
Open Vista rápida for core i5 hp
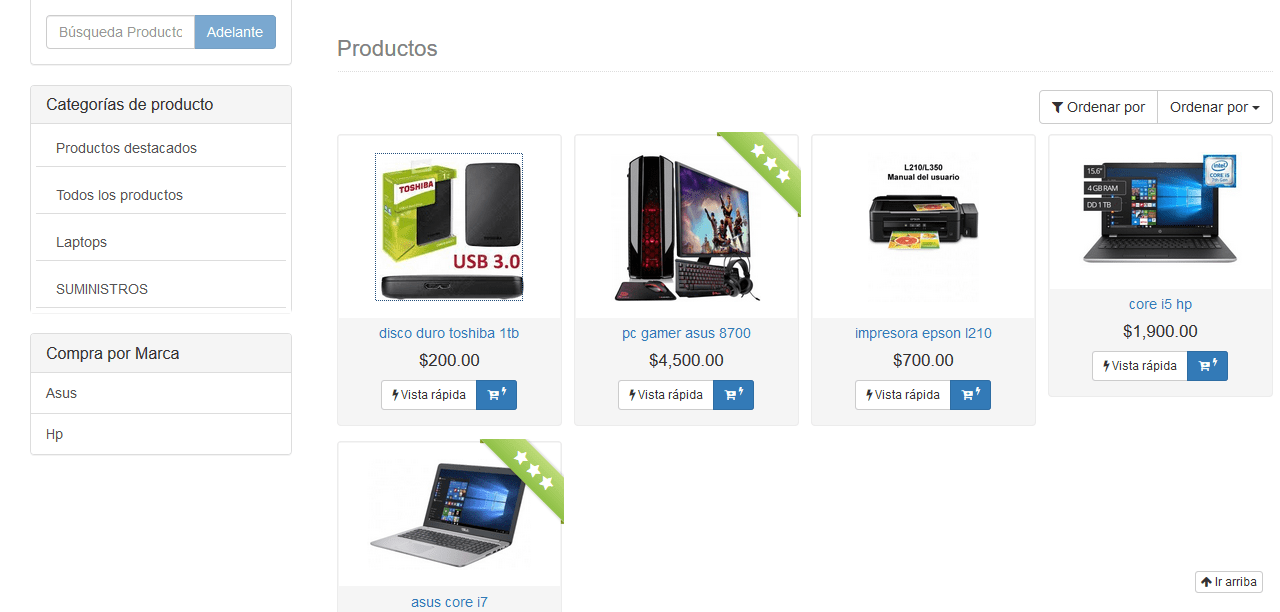coord(1140,366)
